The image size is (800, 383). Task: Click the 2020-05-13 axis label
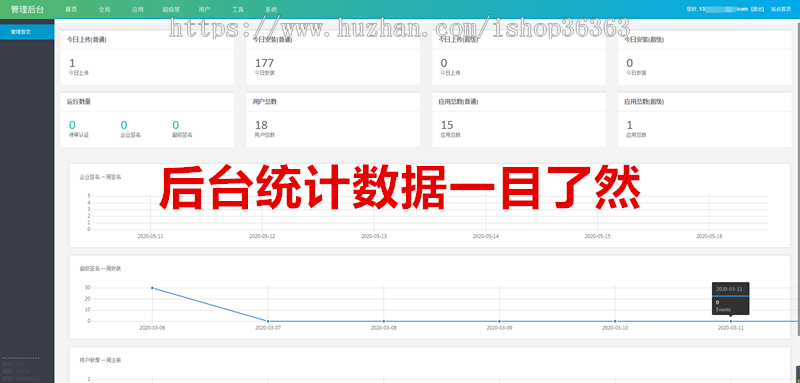(x=374, y=237)
